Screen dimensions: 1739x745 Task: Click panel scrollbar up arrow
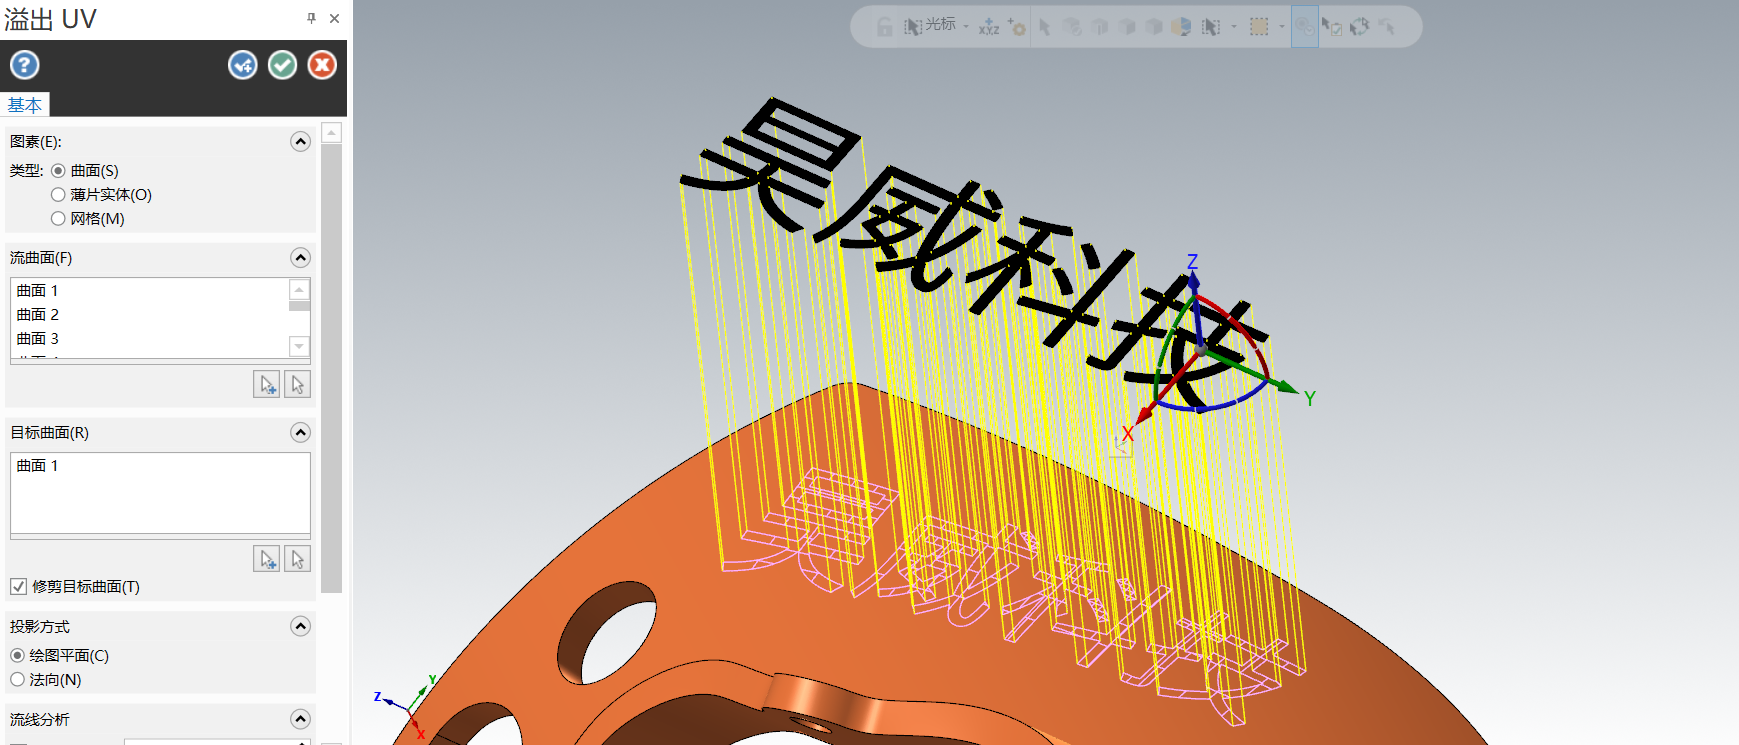pyautogui.click(x=332, y=133)
